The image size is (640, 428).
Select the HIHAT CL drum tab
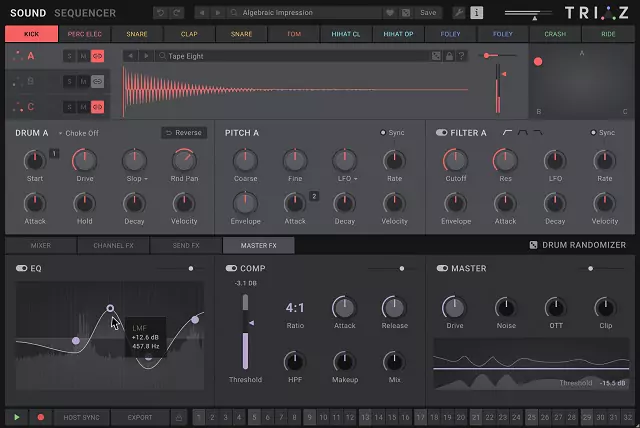346,34
